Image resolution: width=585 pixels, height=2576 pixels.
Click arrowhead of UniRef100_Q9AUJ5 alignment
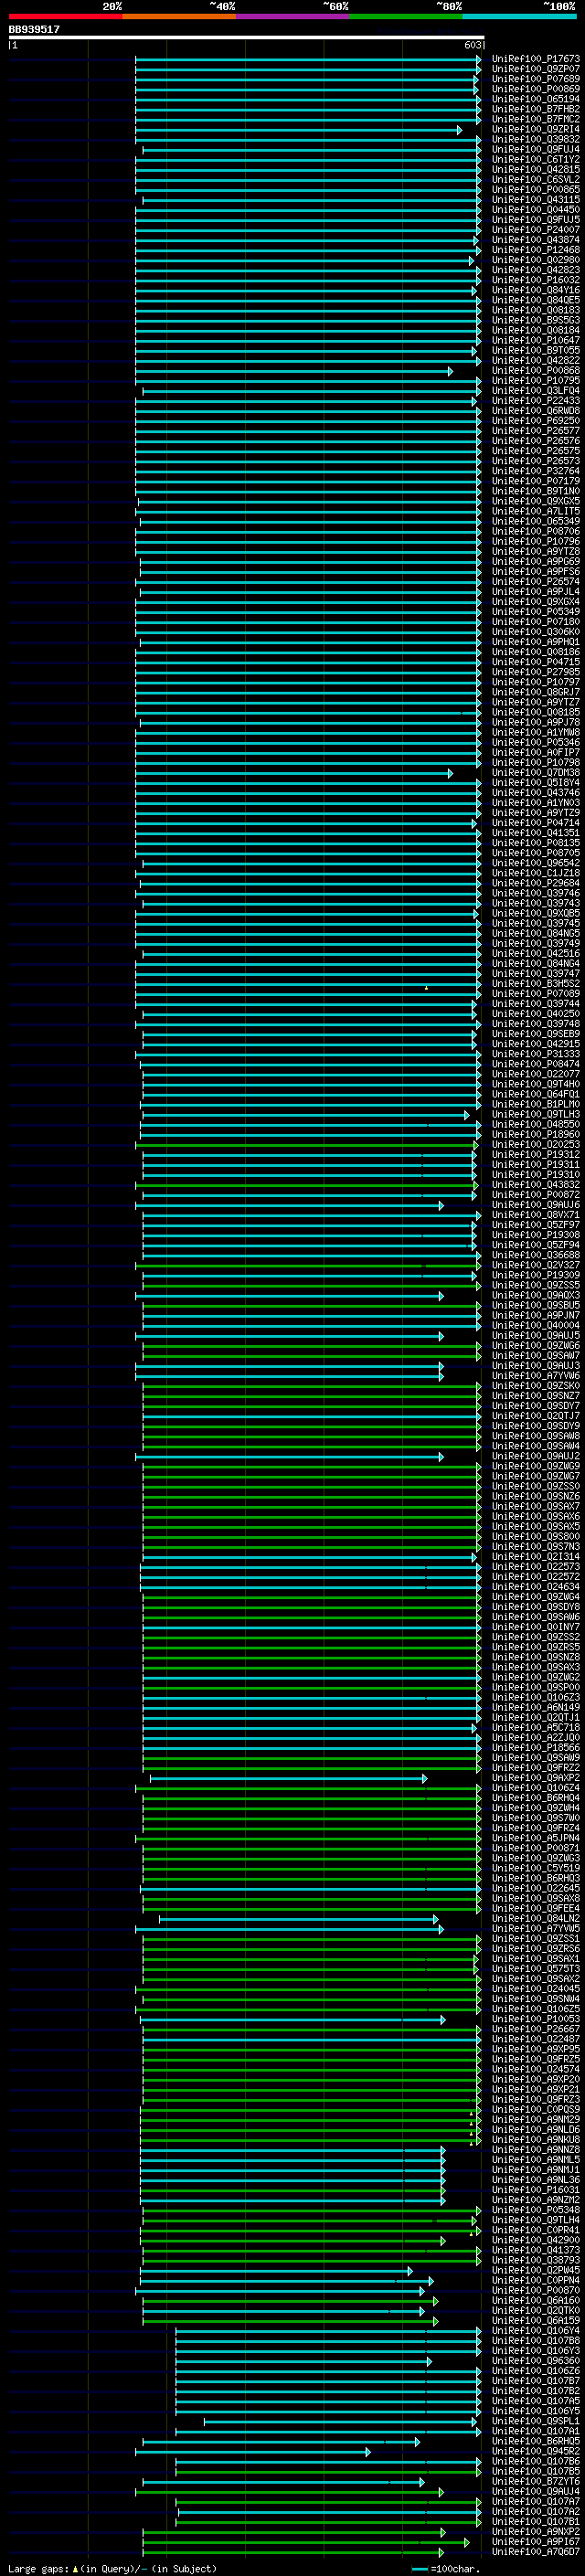(x=441, y=1336)
